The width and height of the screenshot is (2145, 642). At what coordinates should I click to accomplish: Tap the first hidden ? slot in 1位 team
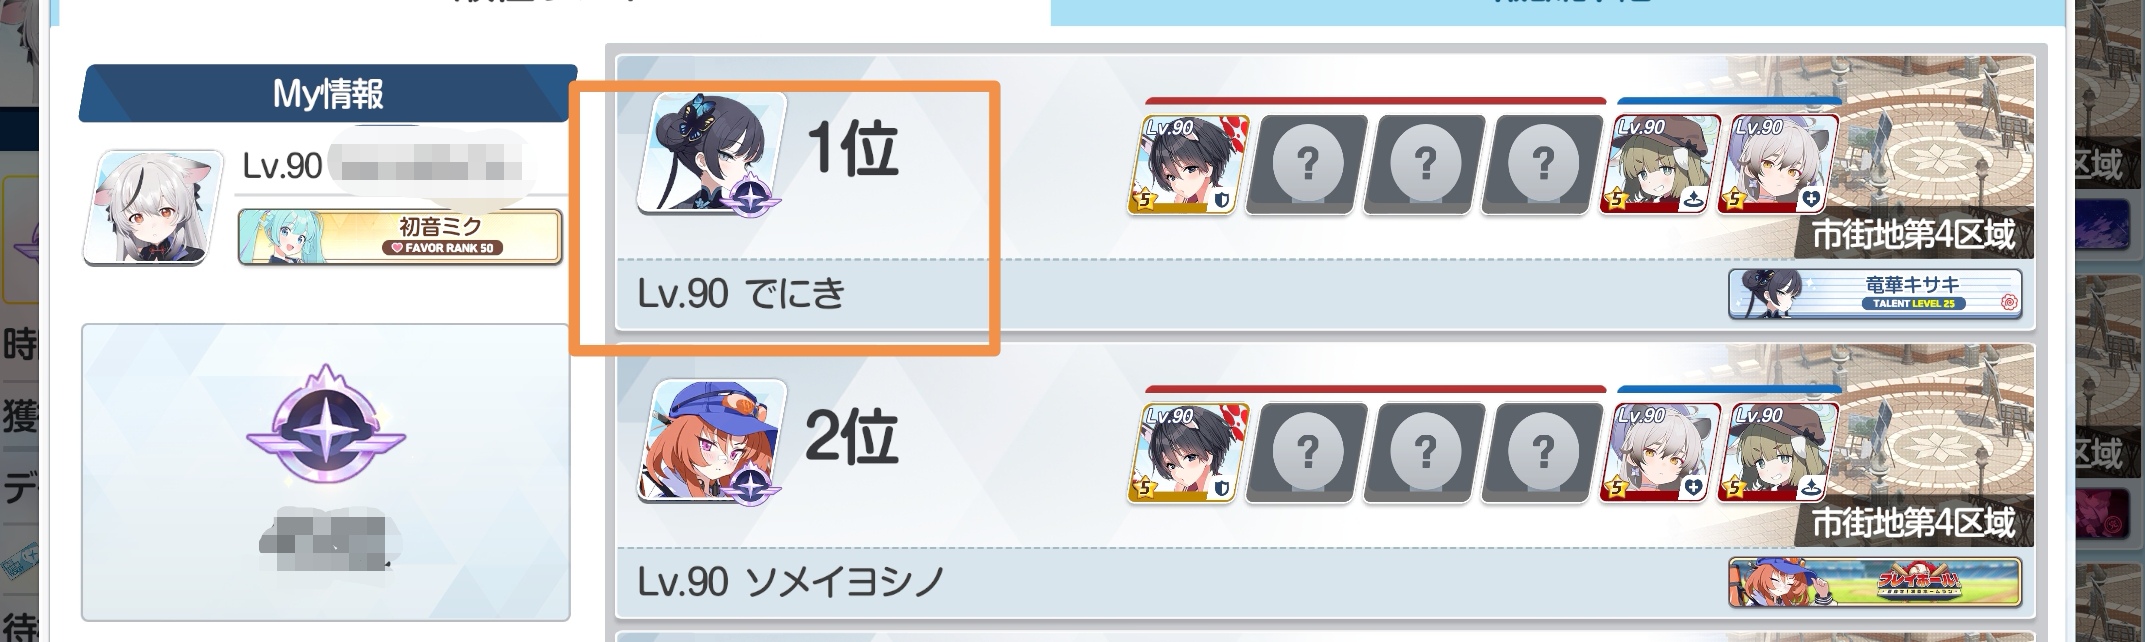[1306, 165]
